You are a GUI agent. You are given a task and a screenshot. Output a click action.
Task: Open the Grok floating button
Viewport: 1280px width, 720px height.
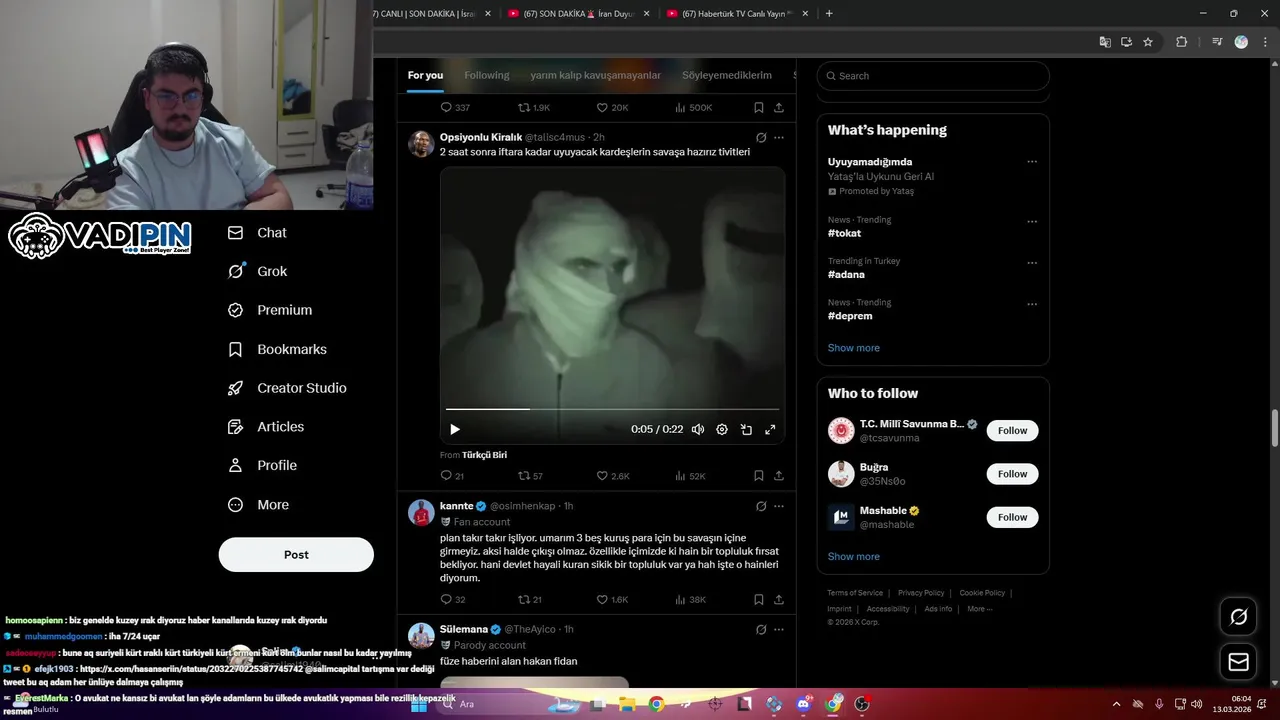click(x=1238, y=617)
